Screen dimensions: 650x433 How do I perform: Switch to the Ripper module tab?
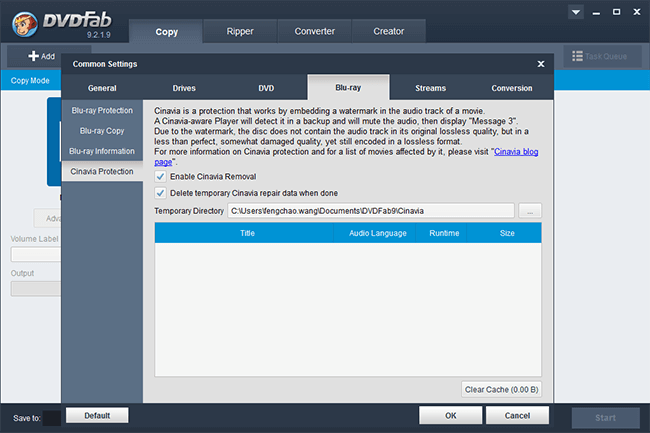(240, 31)
